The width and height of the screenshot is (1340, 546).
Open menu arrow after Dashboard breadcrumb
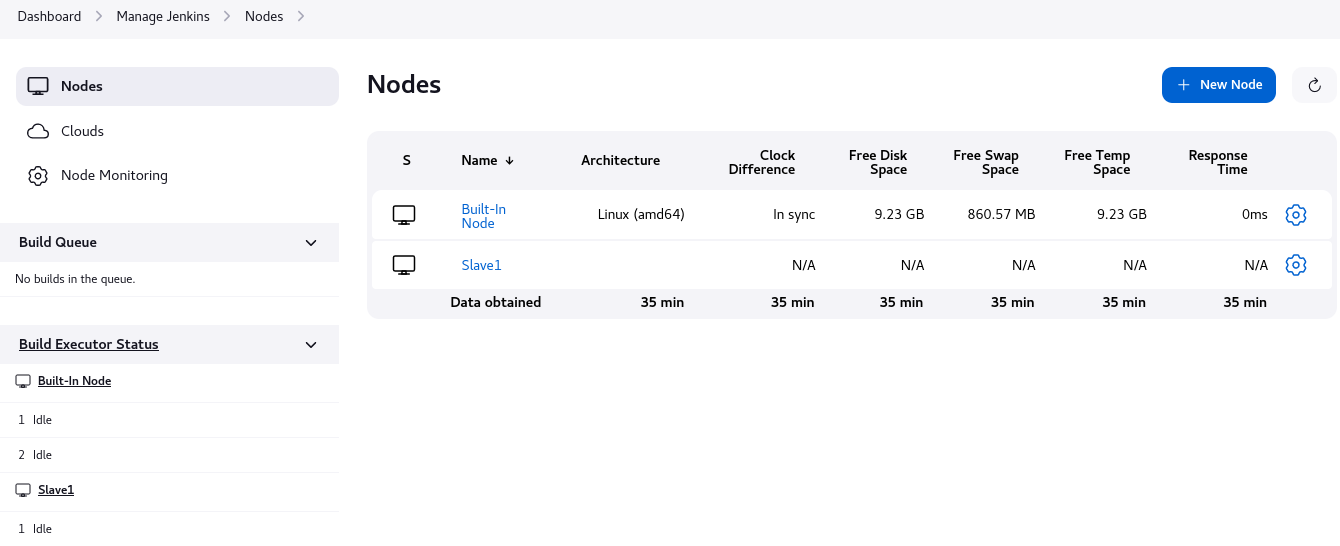pyautogui.click(x=99, y=16)
